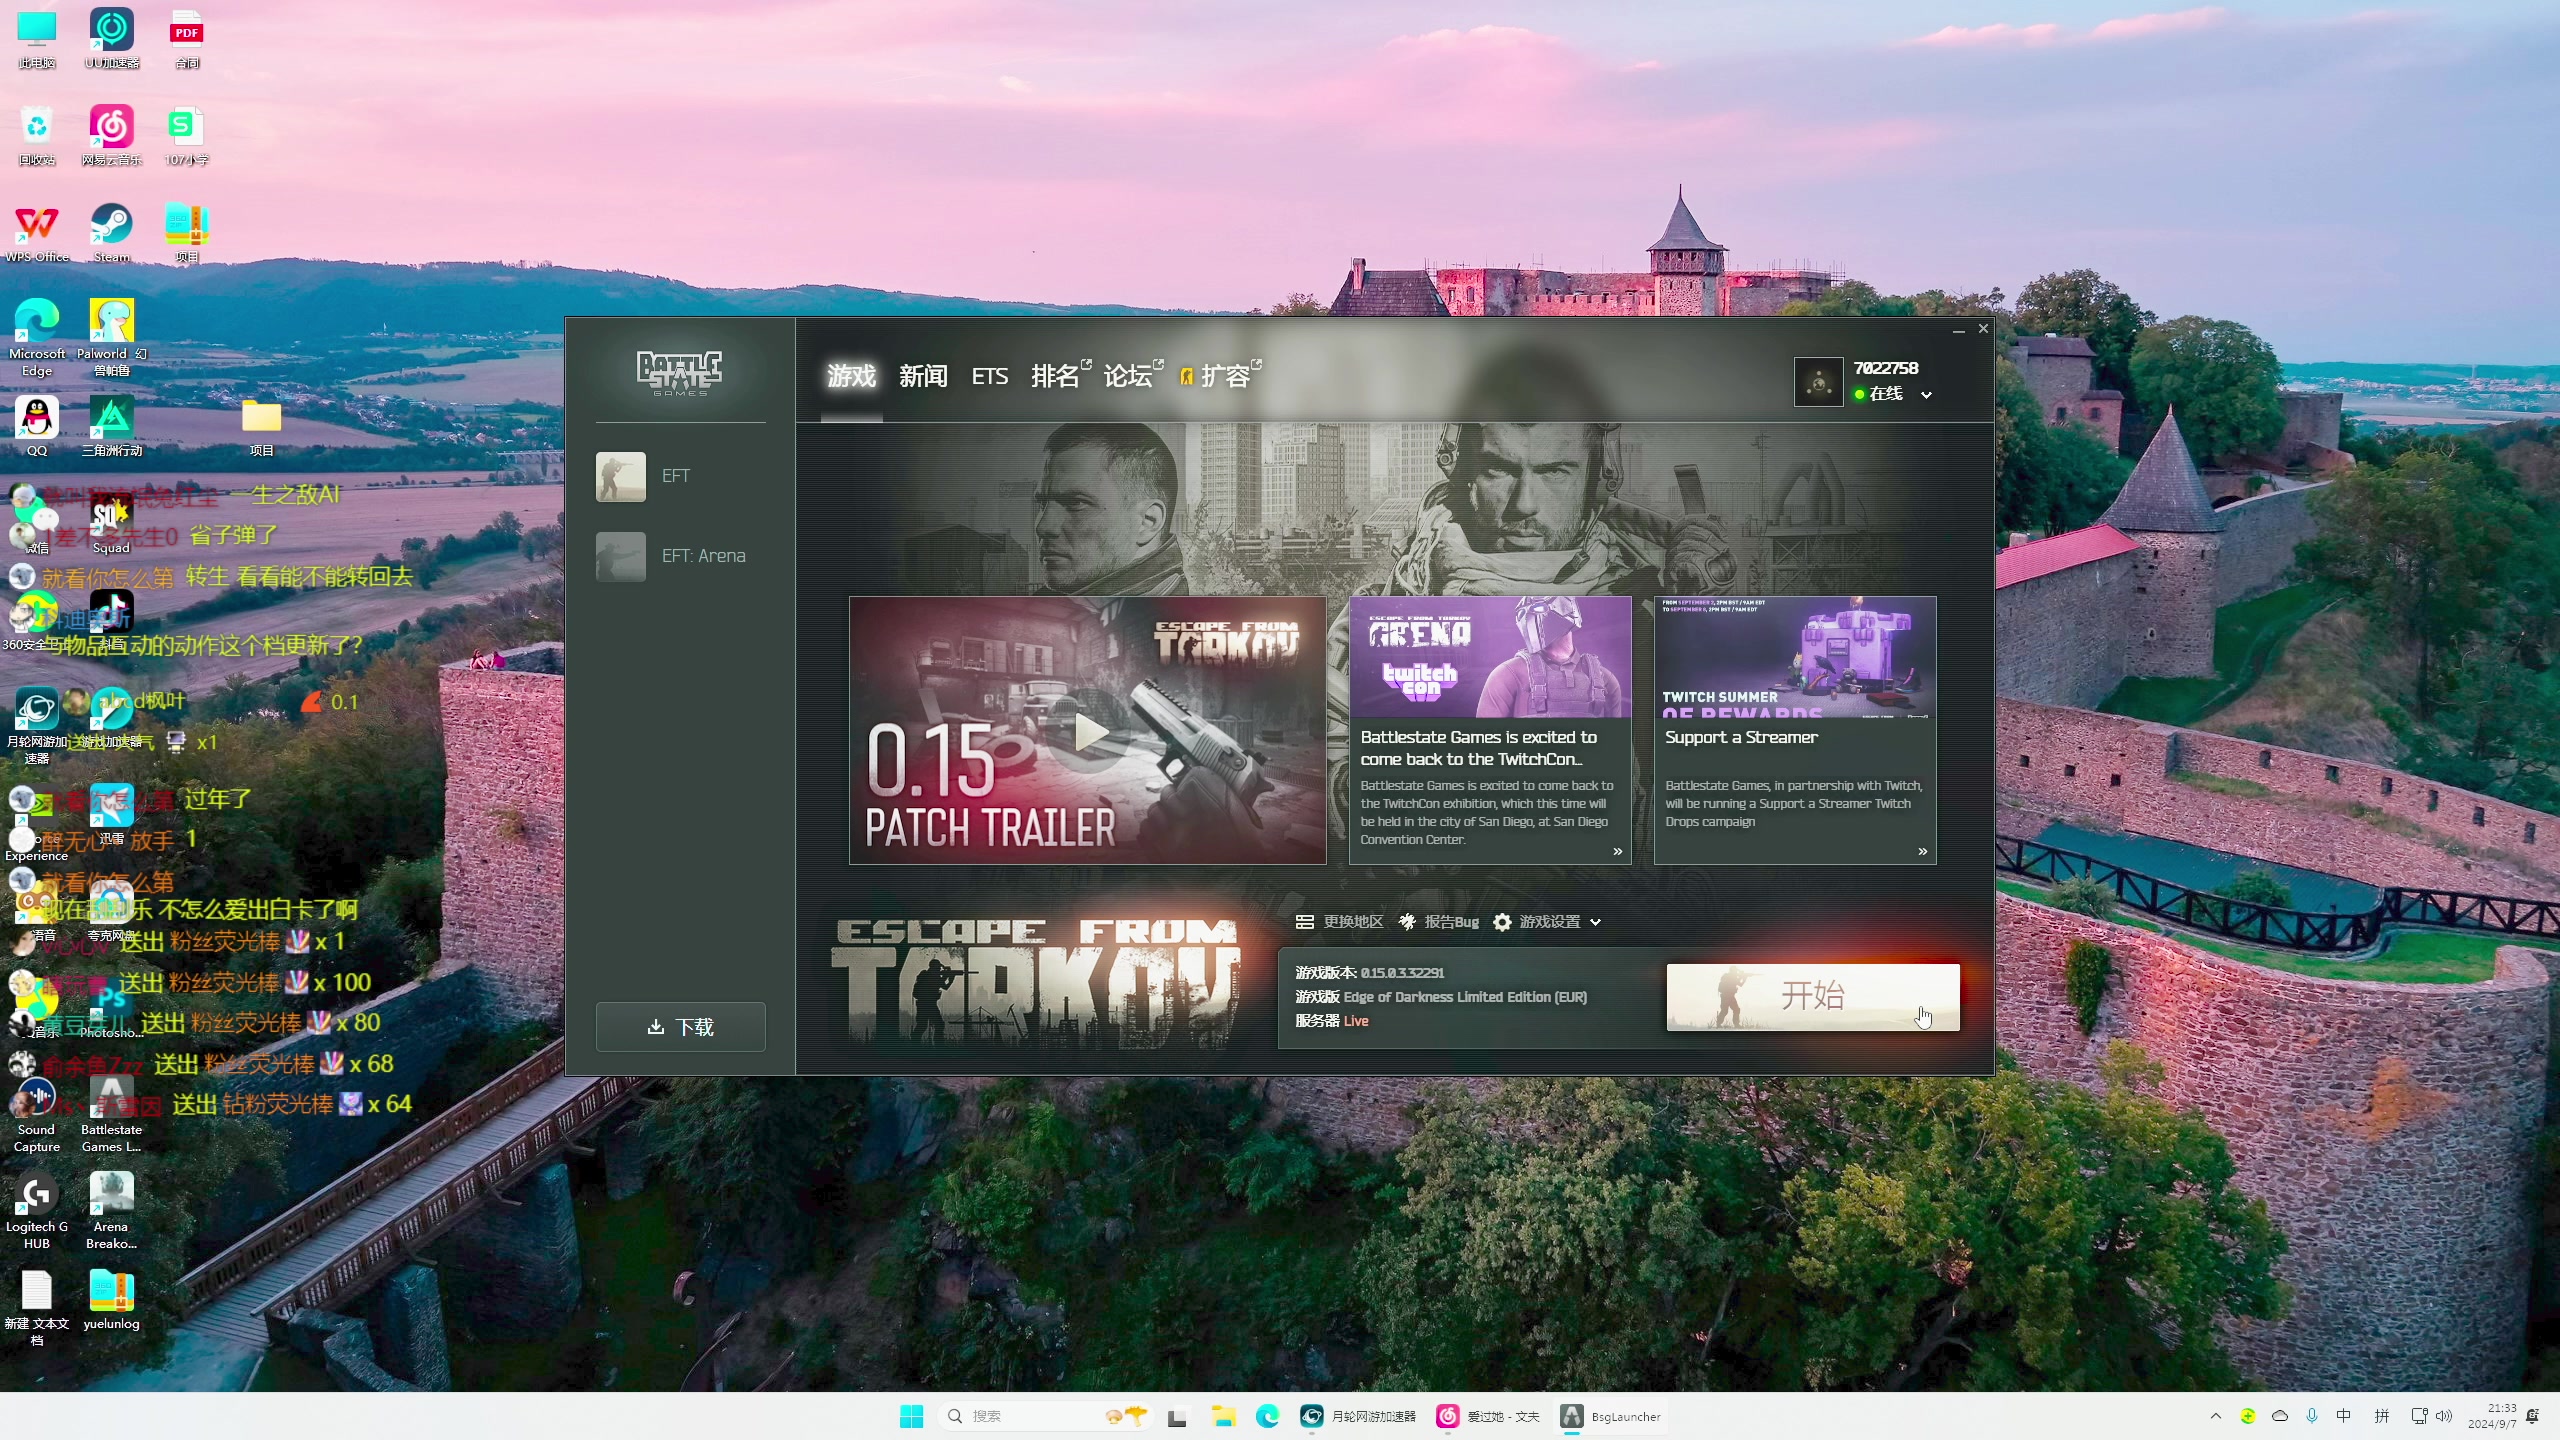2560x1440 pixels.
Task: Open WPS Office desktop icon
Action: [37, 233]
